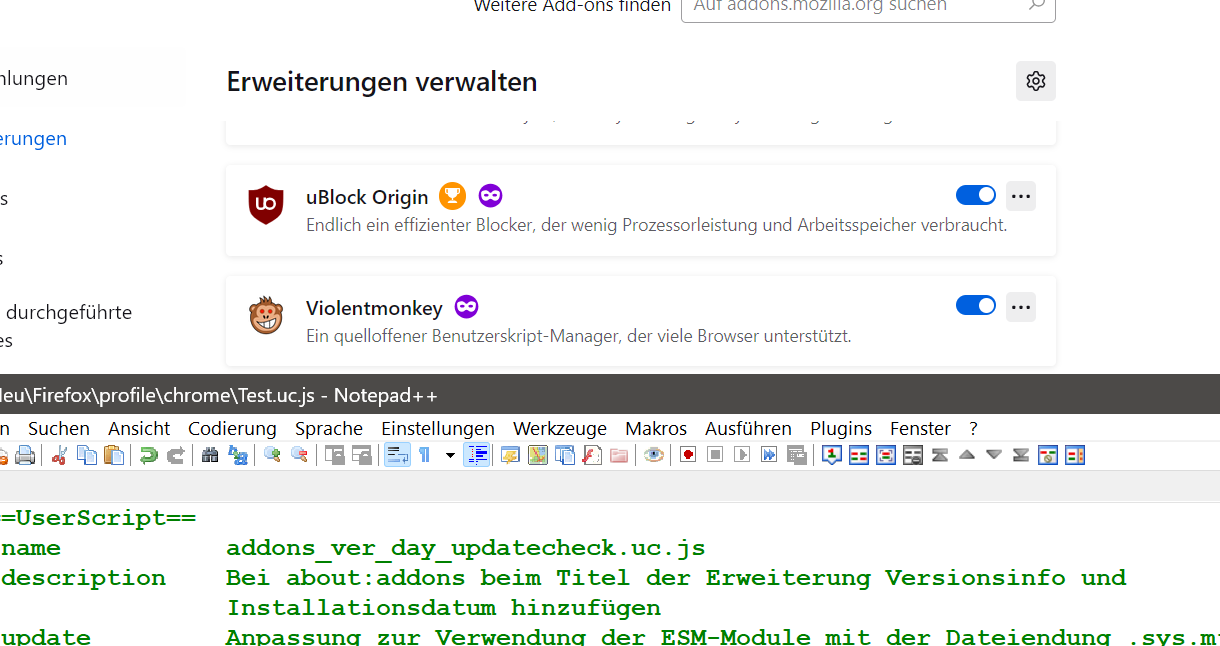Click the Save Recorded Macro icon
Screen dimensions: 1220x646
pos(797,455)
